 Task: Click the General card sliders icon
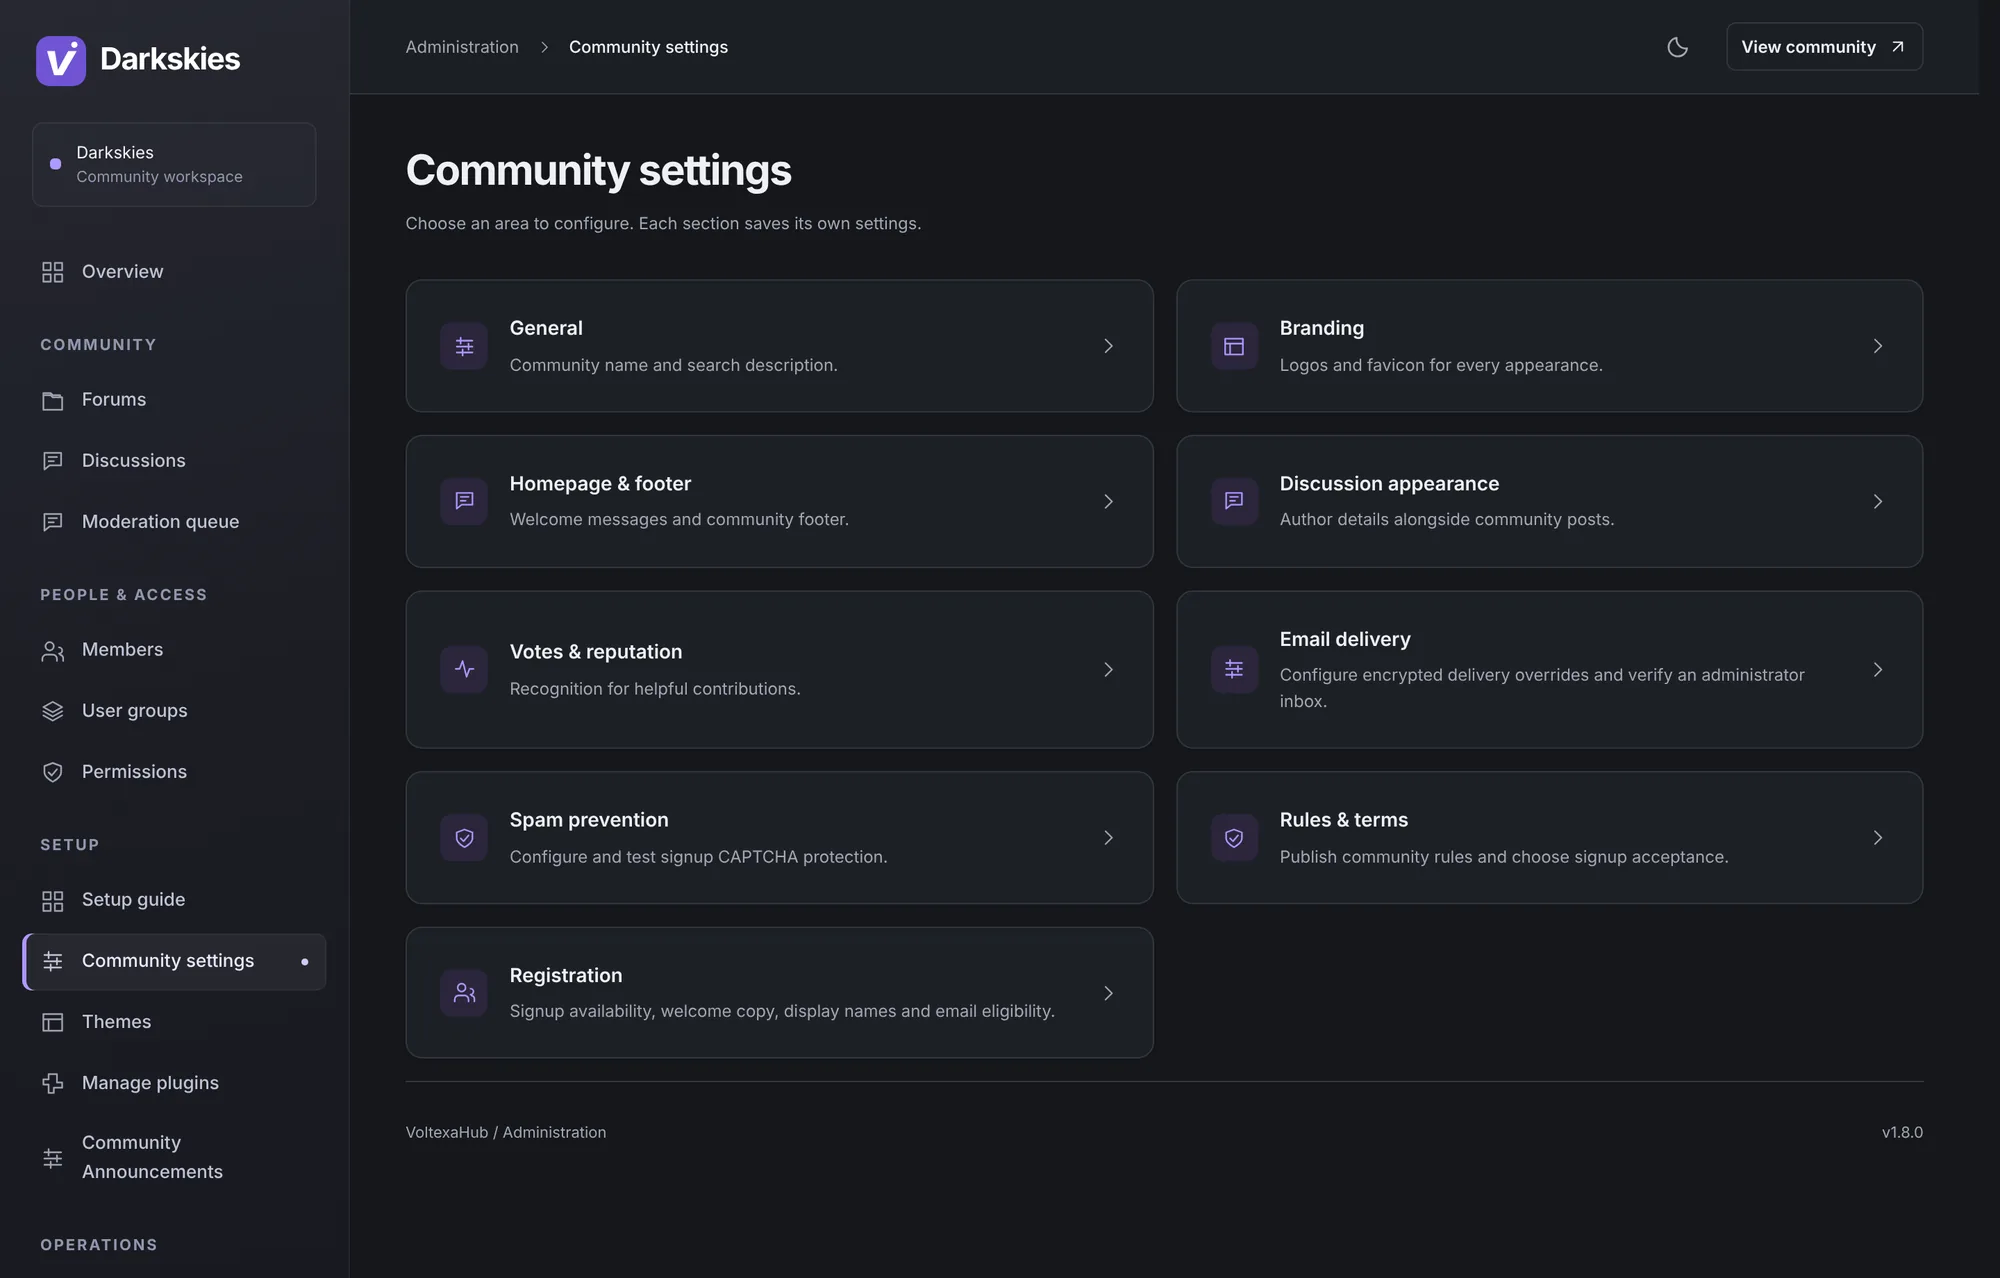(x=464, y=346)
